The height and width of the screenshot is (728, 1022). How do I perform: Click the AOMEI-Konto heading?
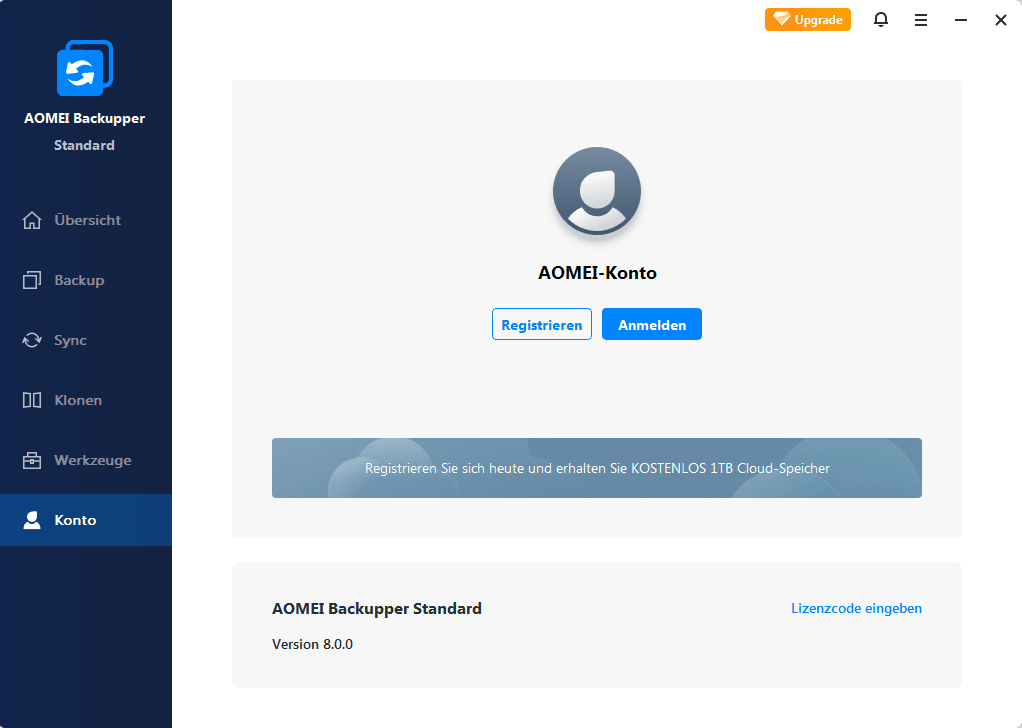[x=597, y=272]
